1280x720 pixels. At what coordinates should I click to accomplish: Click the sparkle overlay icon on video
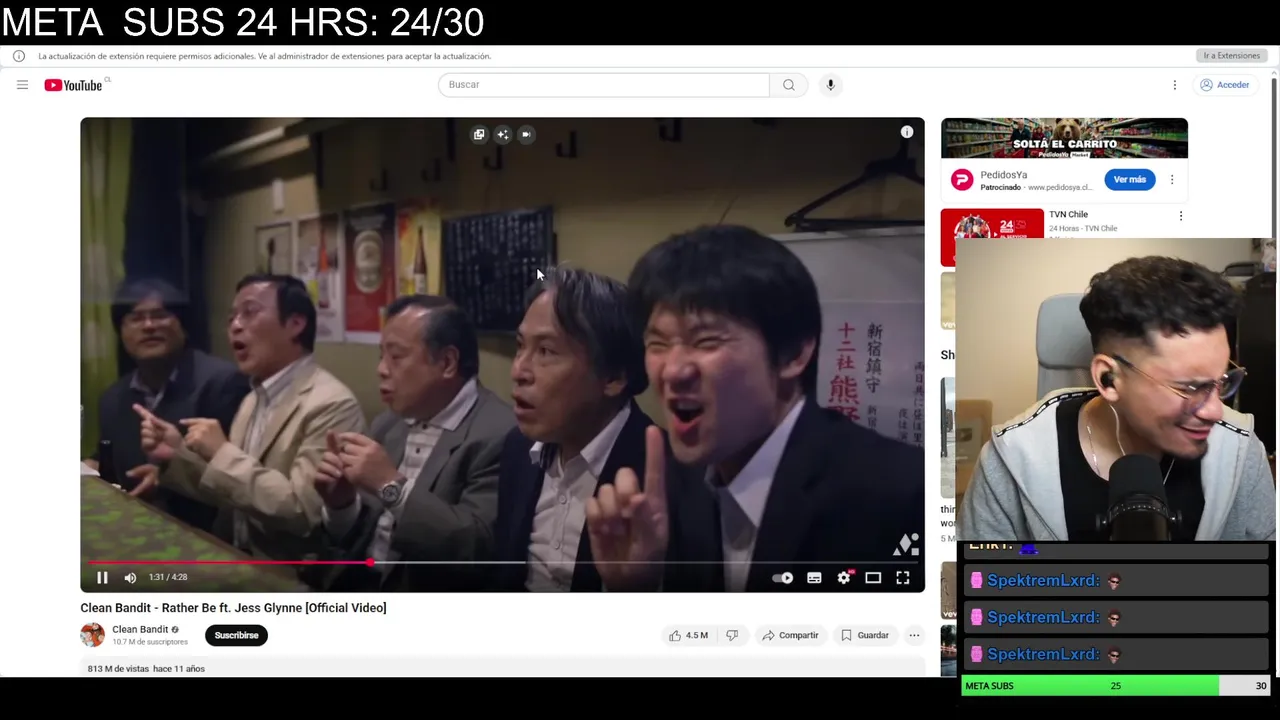pos(502,134)
